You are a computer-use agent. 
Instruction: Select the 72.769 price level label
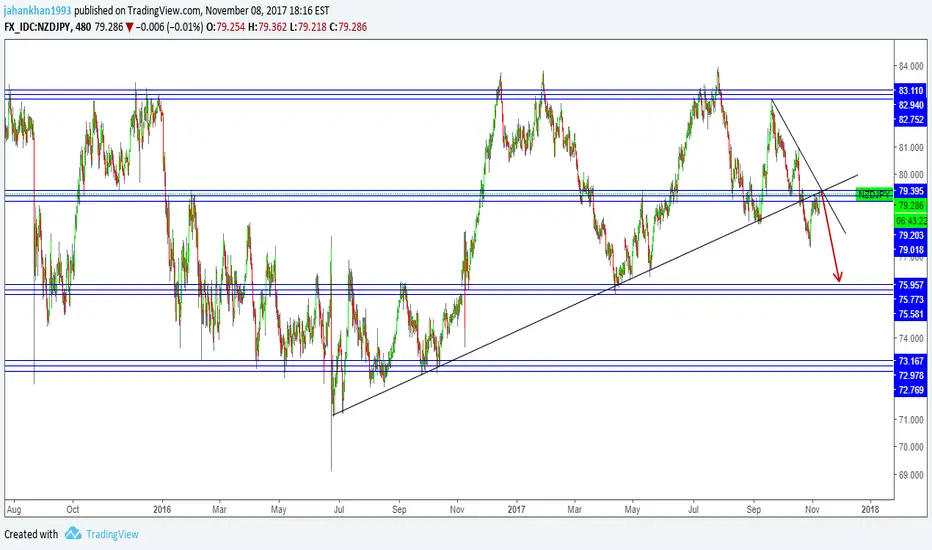911,390
